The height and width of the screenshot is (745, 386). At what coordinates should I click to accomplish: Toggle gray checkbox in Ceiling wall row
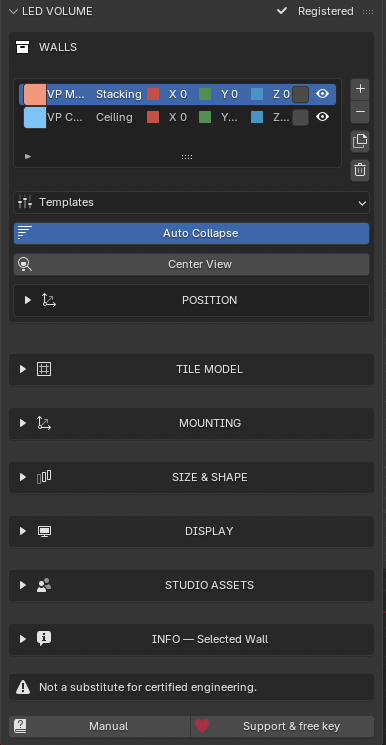tap(300, 117)
